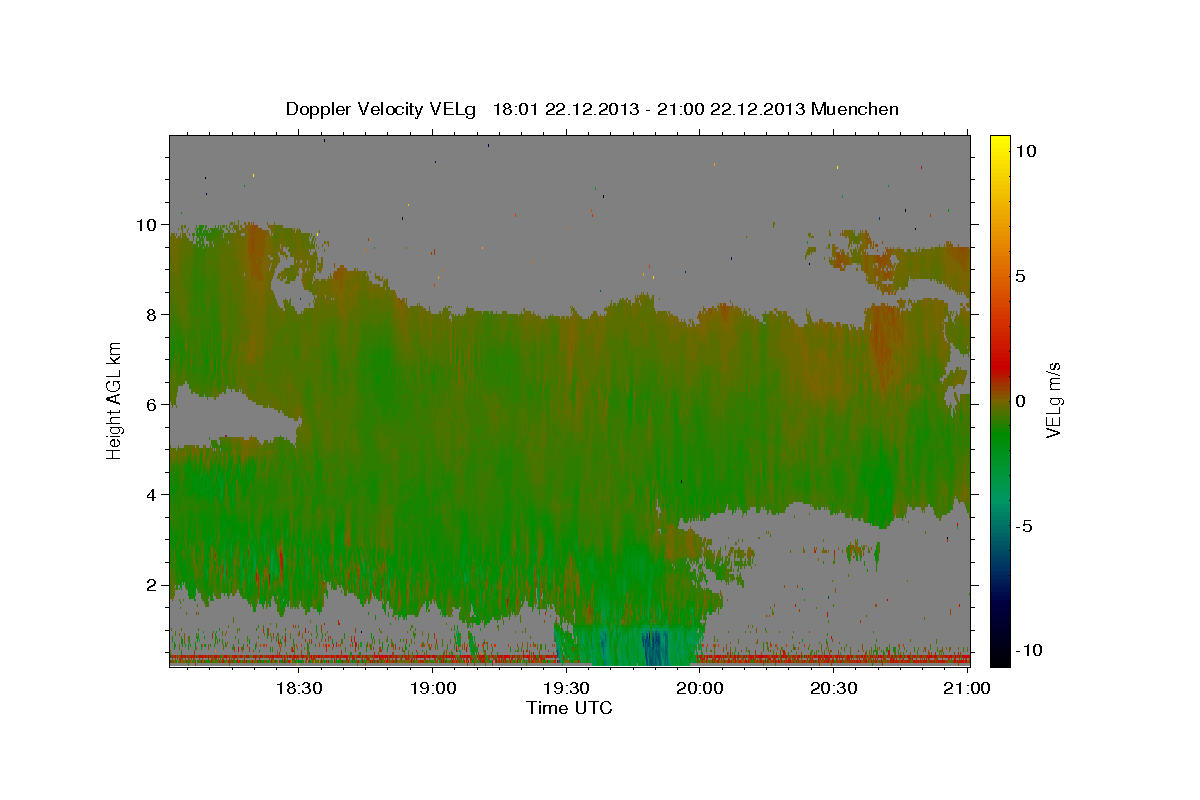Click the 'VELg m/s' colorbar title
This screenshot has width=1200, height=800.
(1055, 399)
